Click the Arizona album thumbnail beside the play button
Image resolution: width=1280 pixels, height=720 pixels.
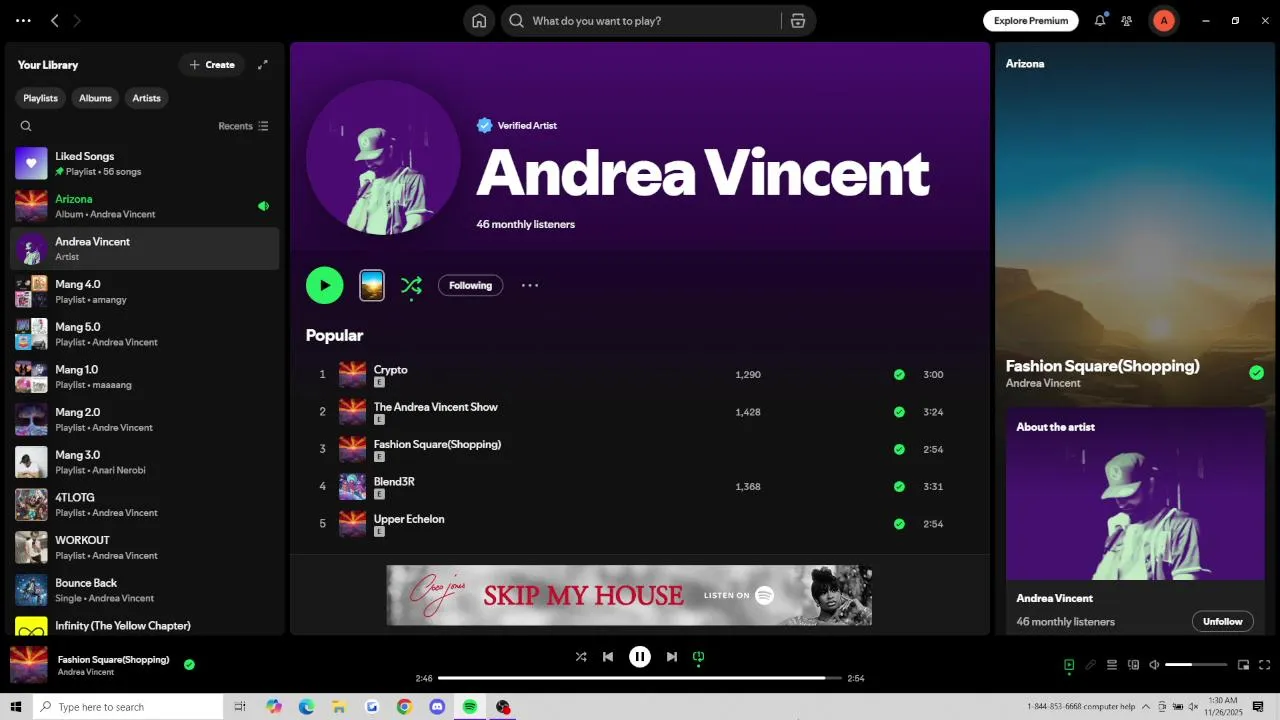372,285
